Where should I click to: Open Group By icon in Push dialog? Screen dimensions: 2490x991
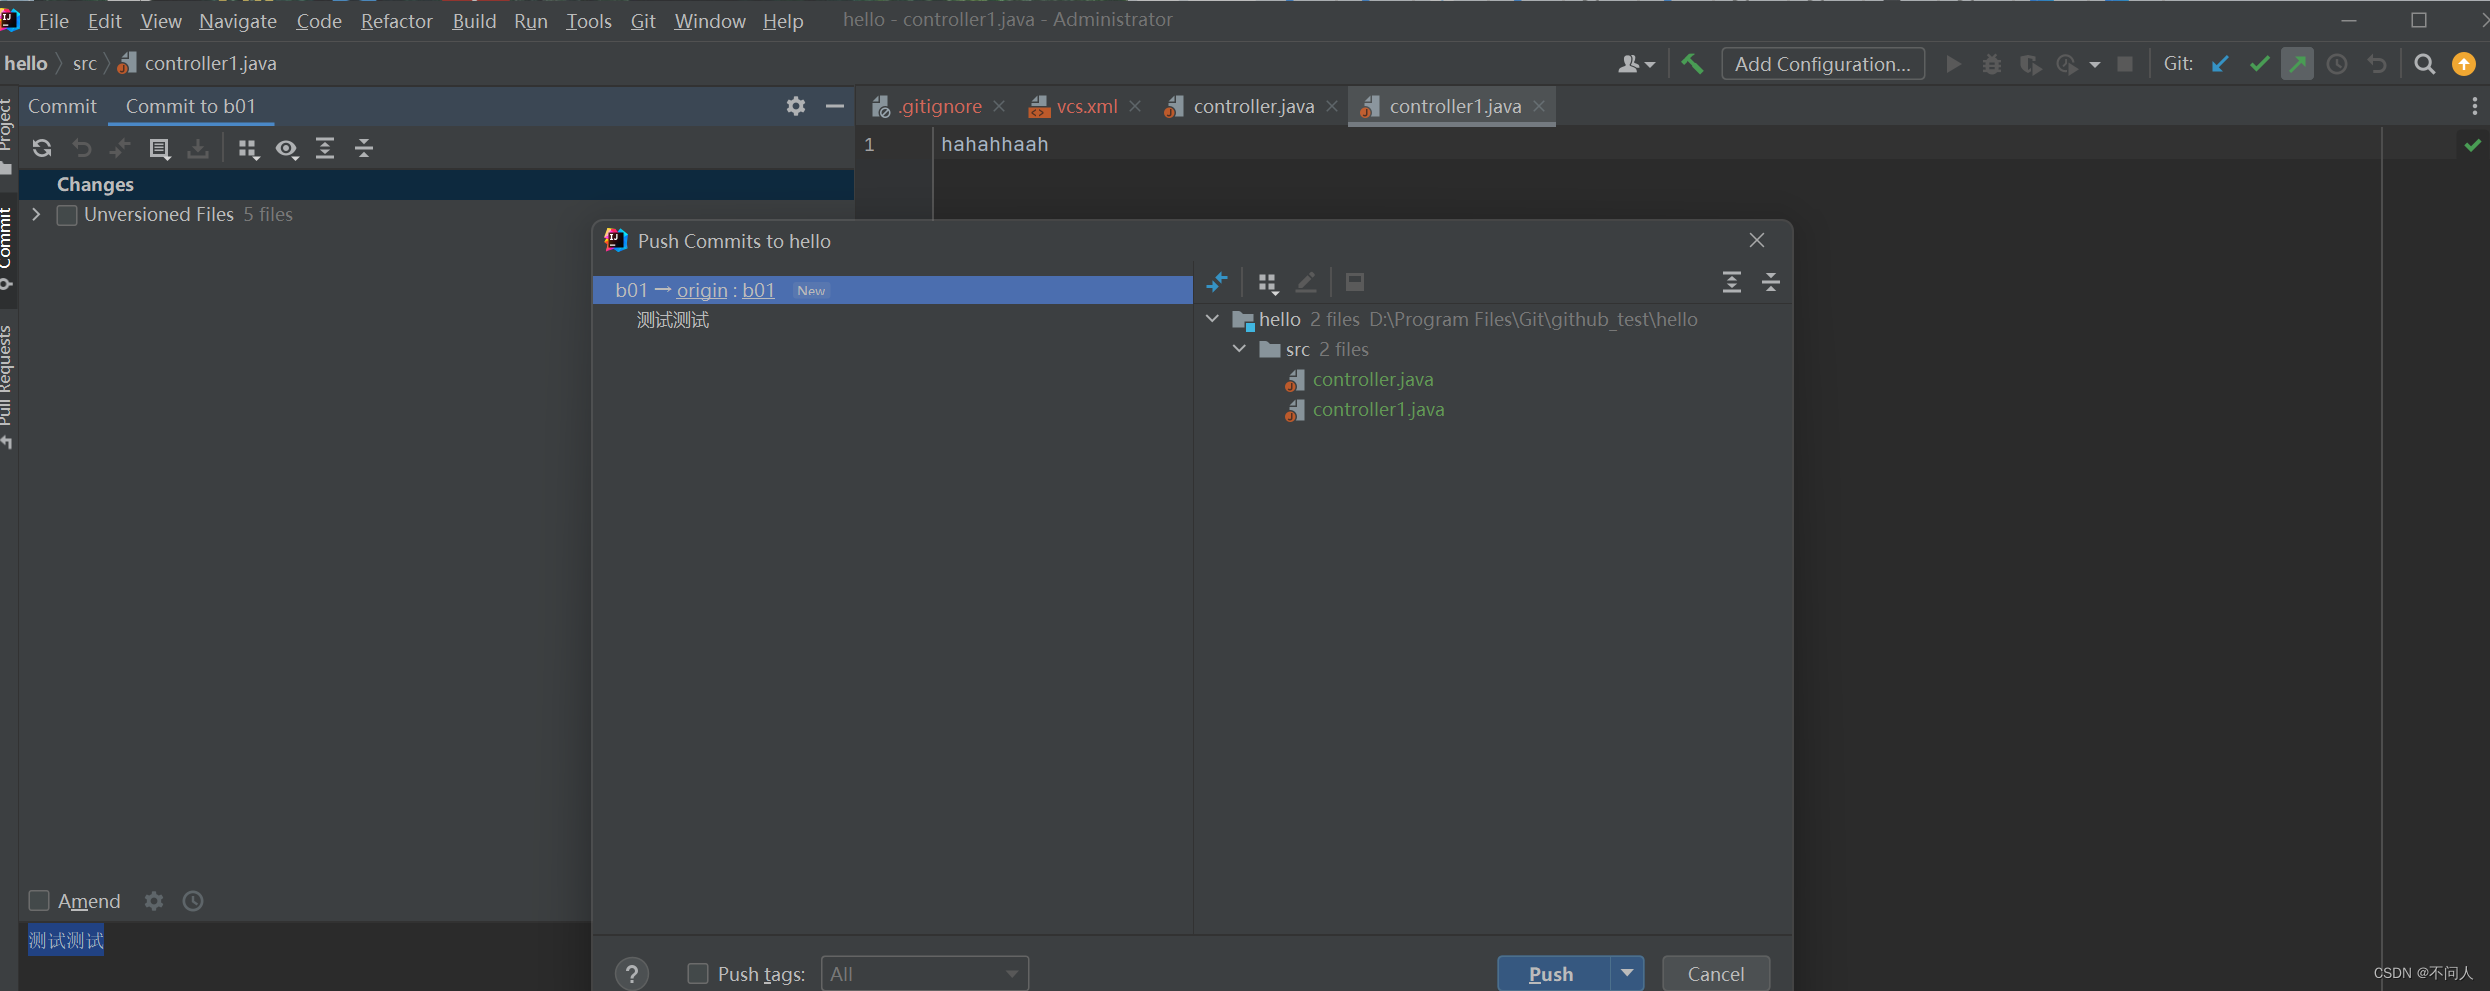[1268, 283]
